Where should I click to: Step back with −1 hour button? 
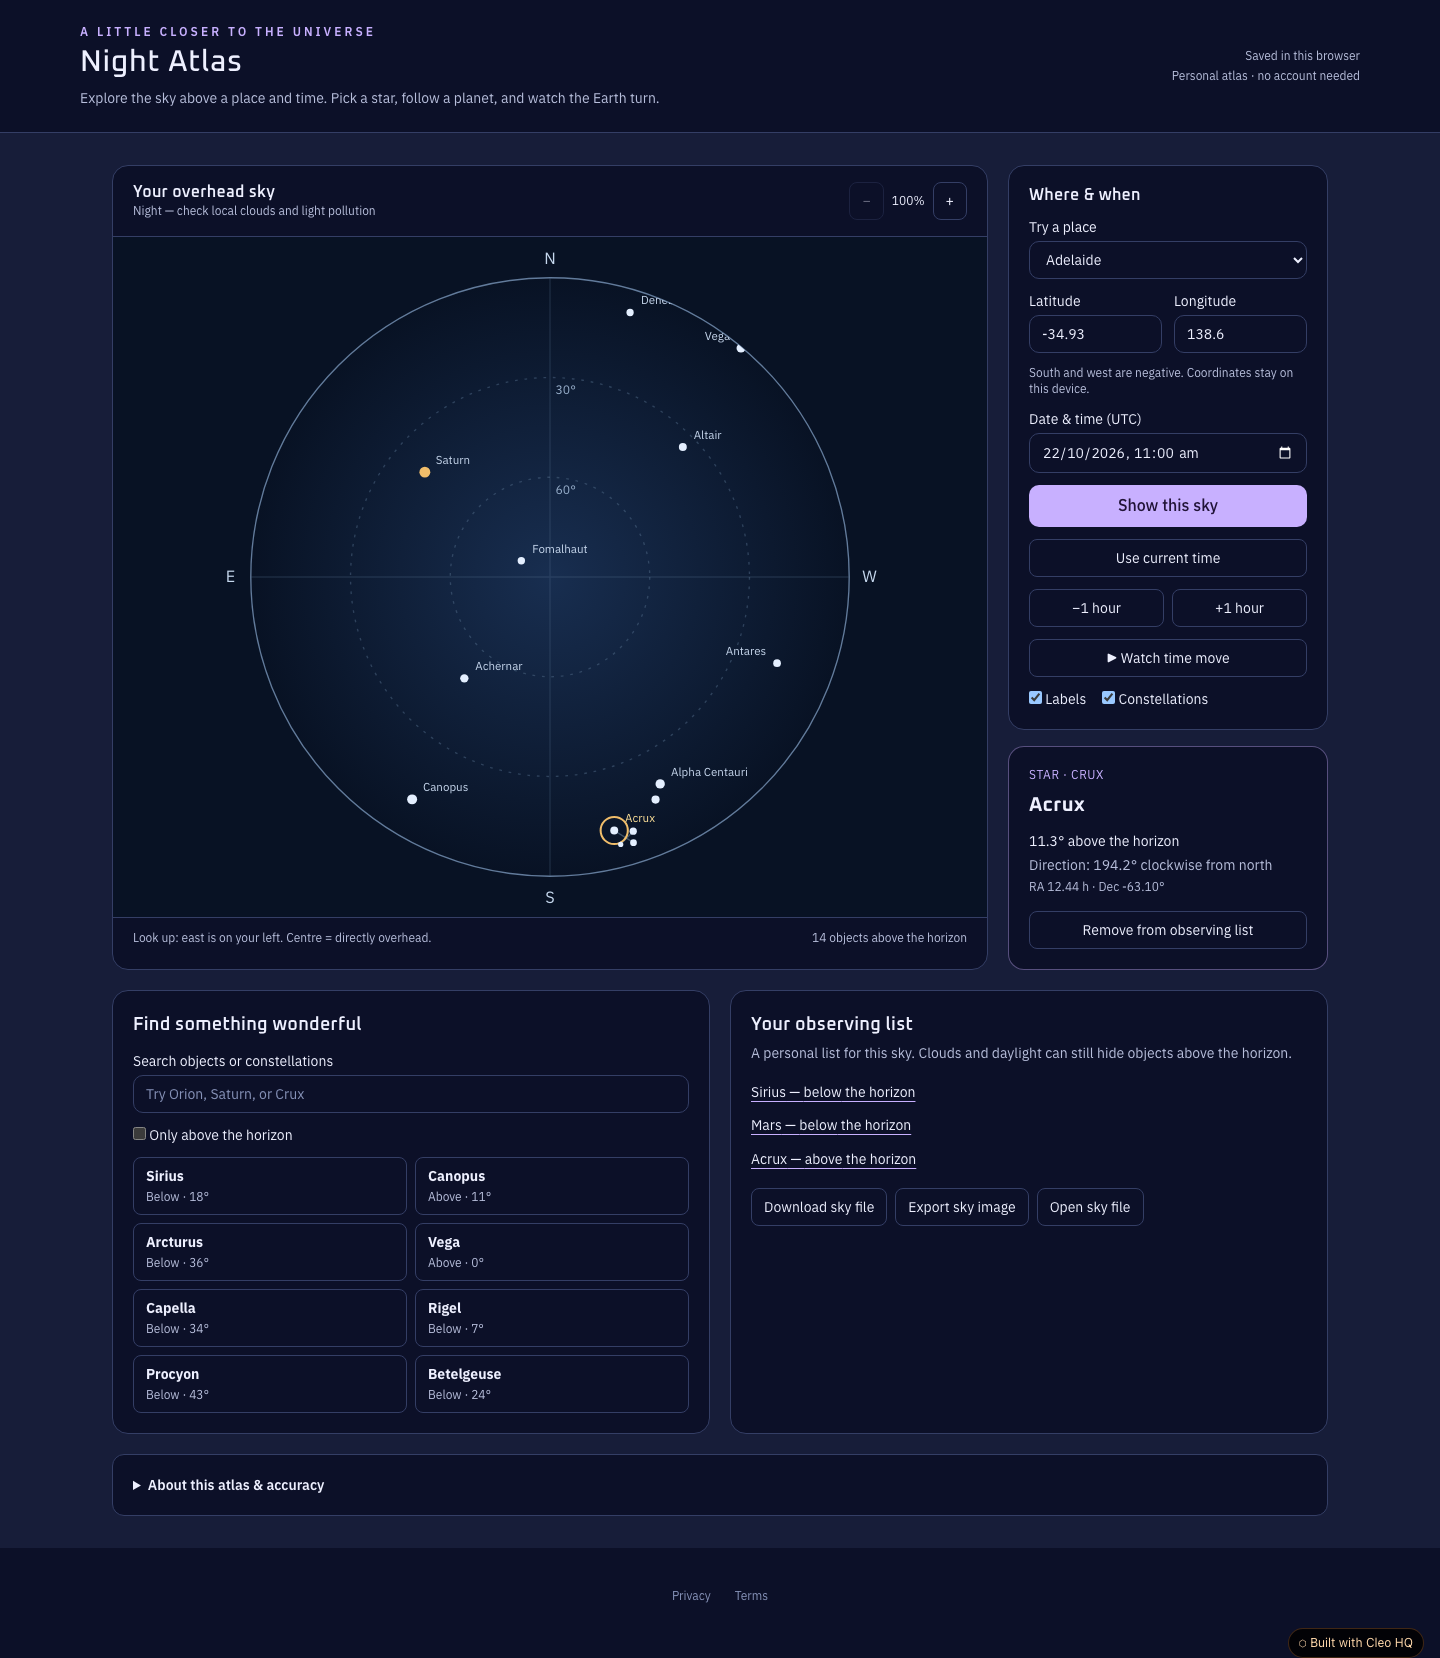click(x=1096, y=608)
